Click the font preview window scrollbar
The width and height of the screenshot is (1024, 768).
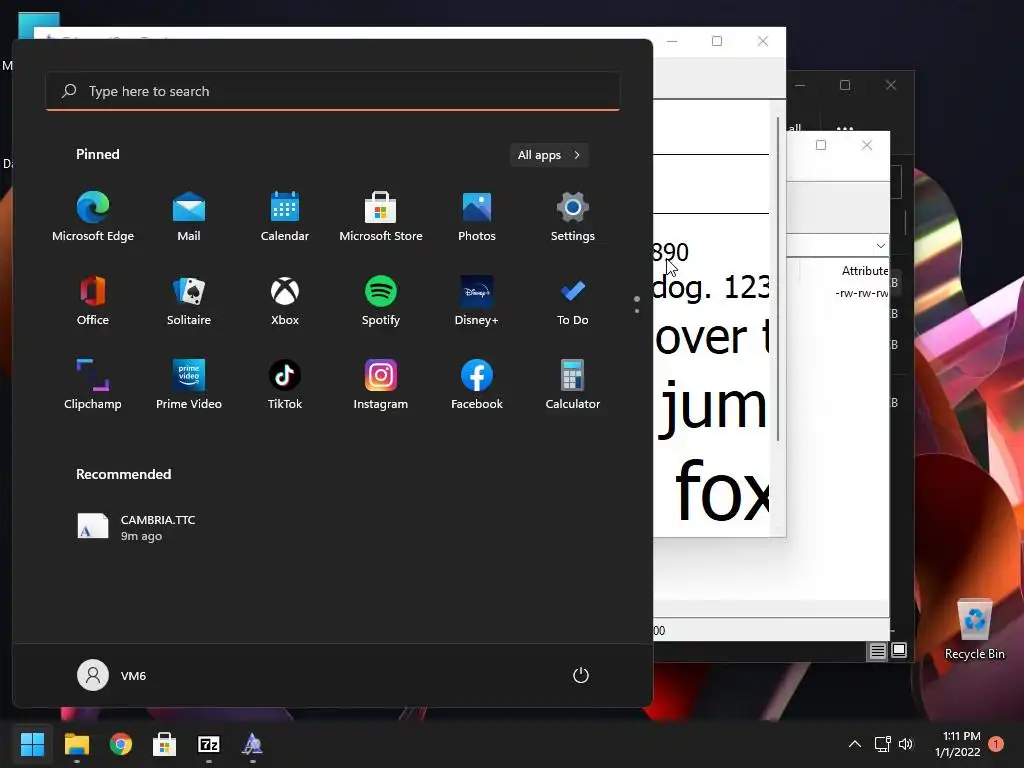pos(778,280)
